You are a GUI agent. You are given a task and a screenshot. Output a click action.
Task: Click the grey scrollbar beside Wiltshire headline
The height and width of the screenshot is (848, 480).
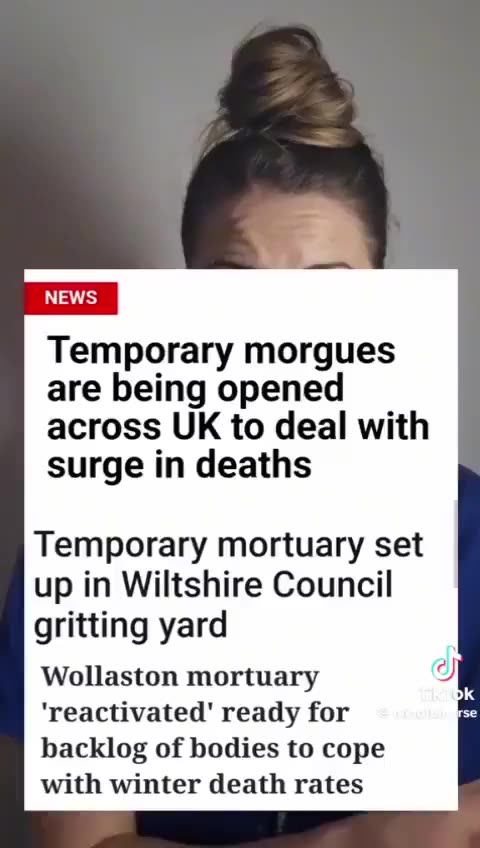[455, 544]
